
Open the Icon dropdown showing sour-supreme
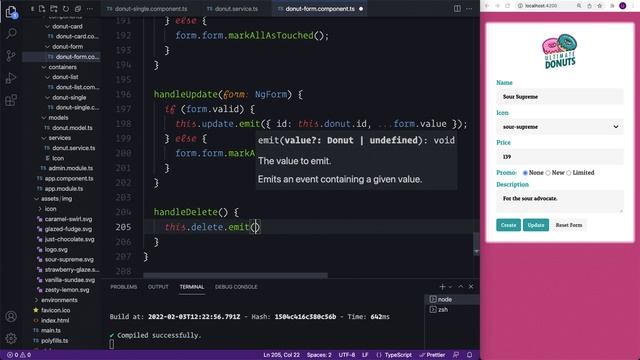(x=560, y=127)
